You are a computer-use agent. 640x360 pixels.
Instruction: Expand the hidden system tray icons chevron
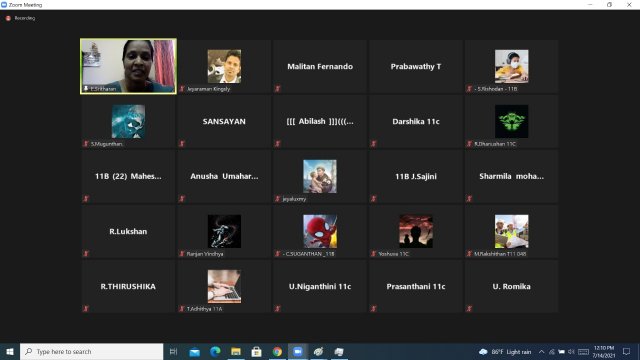coord(541,352)
